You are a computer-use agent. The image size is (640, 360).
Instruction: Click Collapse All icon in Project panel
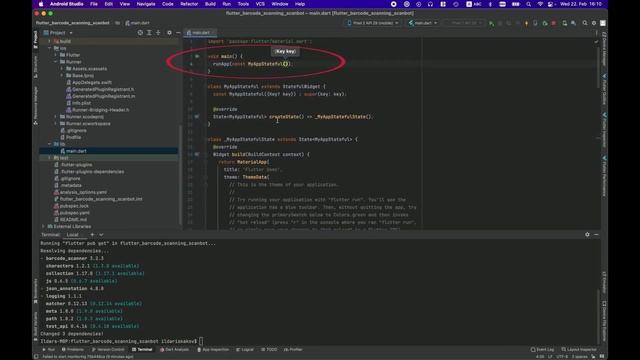coord(158,33)
